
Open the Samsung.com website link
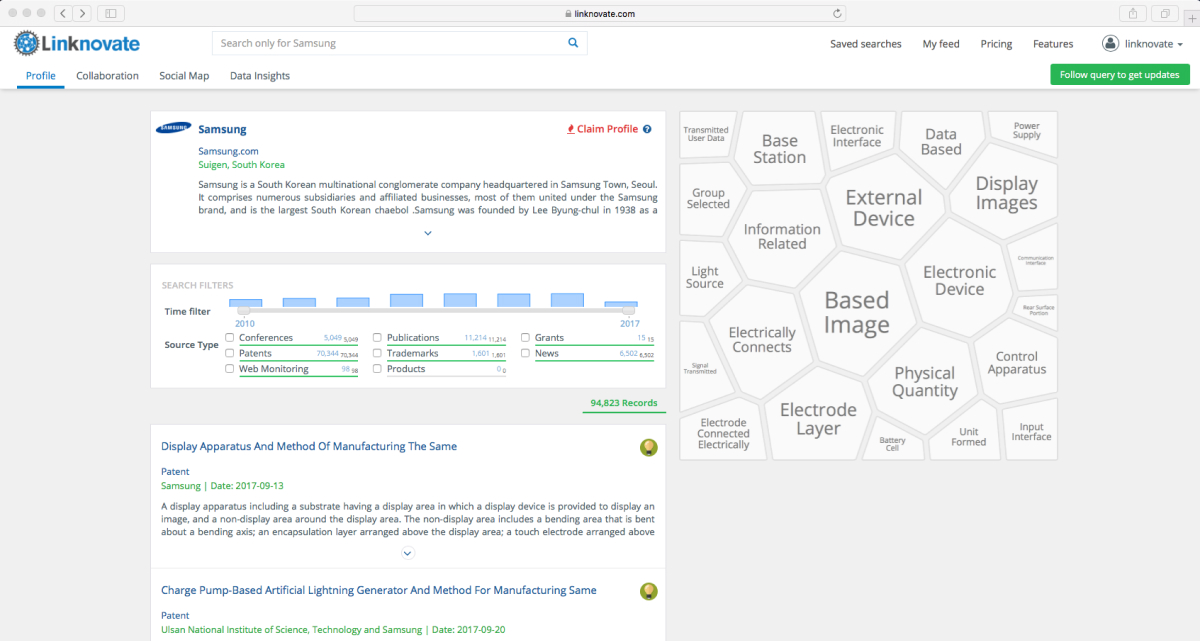coord(228,151)
